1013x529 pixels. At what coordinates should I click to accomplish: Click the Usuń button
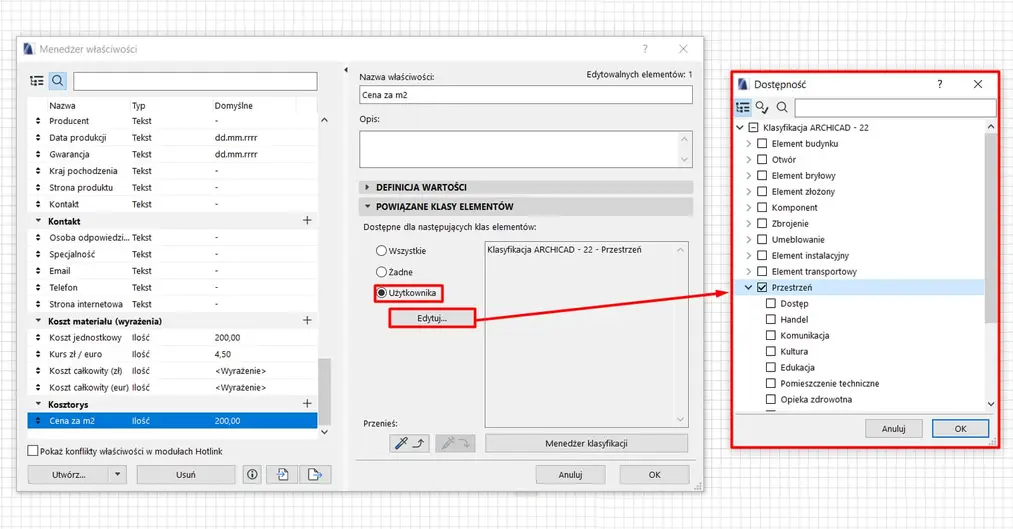(186, 475)
